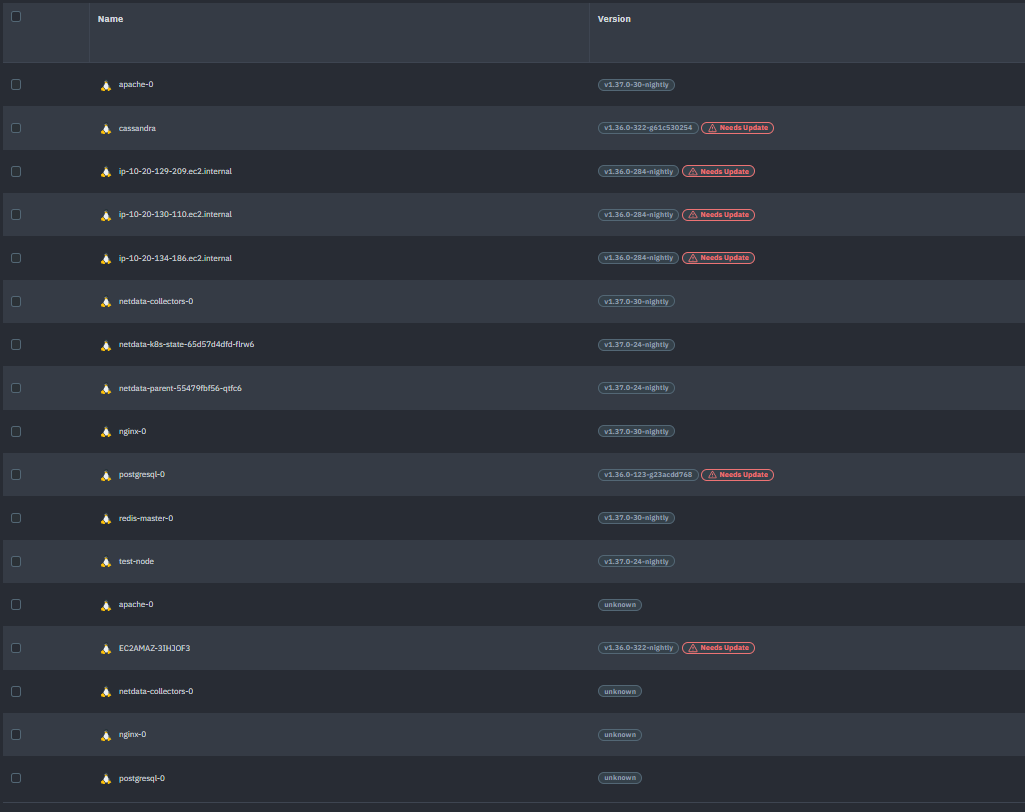1025x812 pixels.
Task: Click the Netdata icon beside redis-master-0
Action: [x=105, y=518]
